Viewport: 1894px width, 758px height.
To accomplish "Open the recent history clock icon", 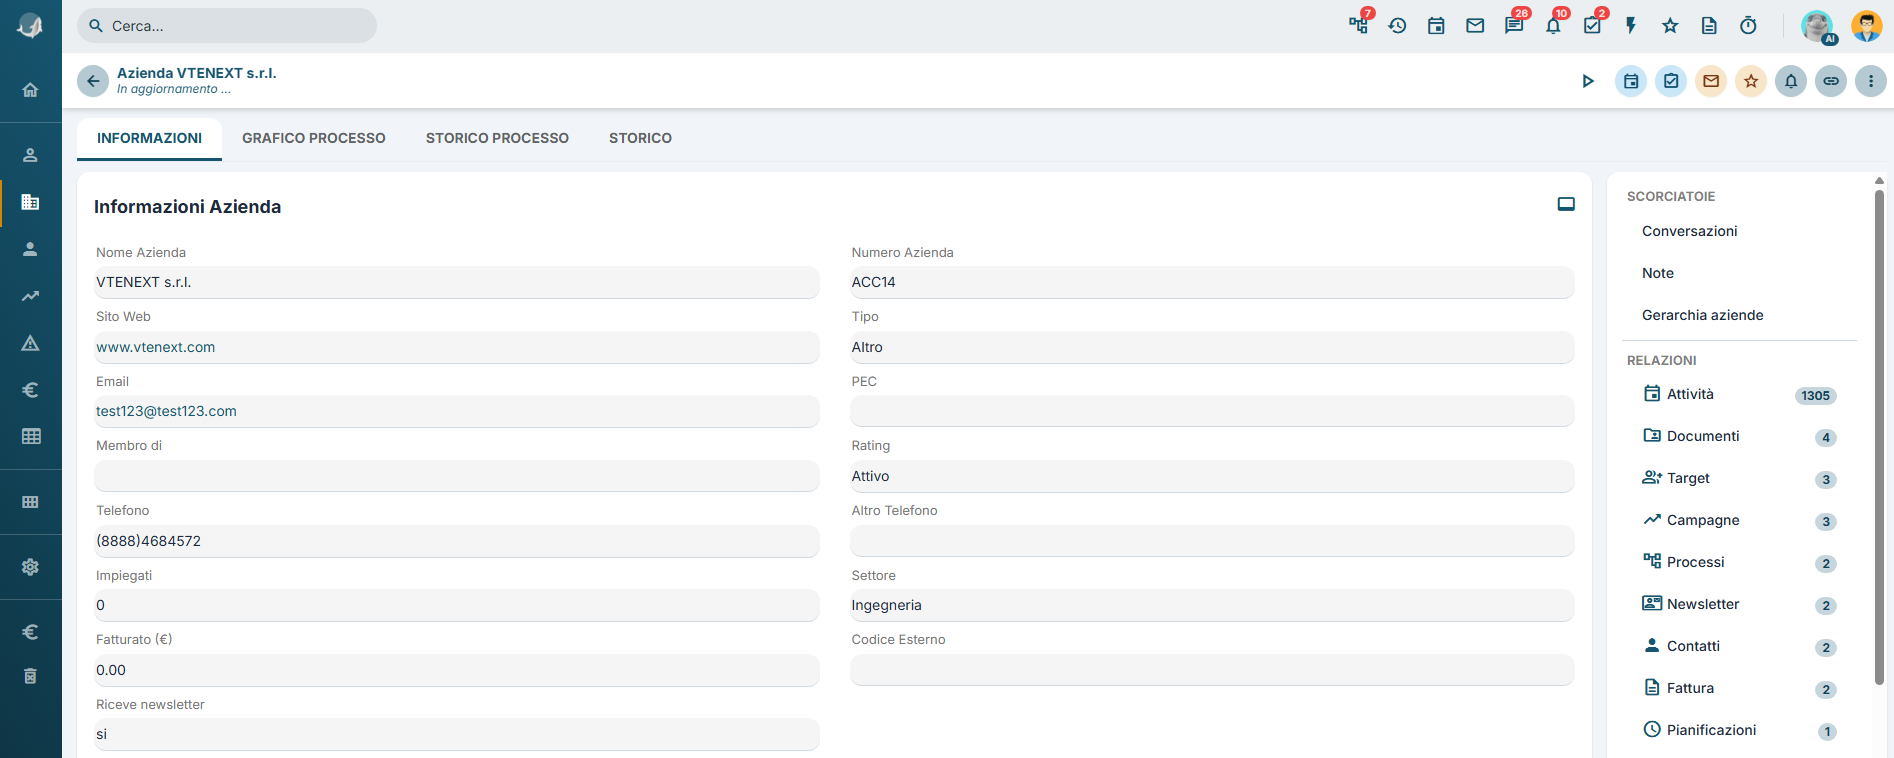I will click(x=1397, y=26).
